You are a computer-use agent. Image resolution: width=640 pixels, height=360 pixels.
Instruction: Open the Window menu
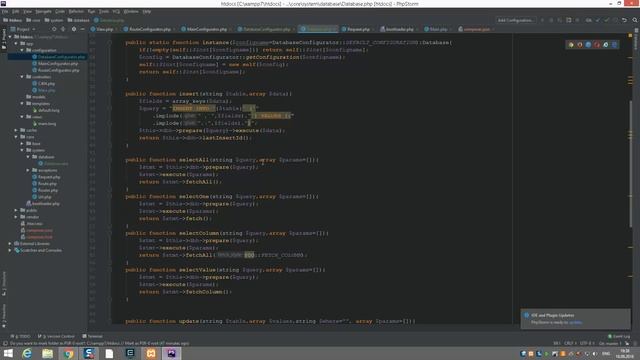click(131, 11)
